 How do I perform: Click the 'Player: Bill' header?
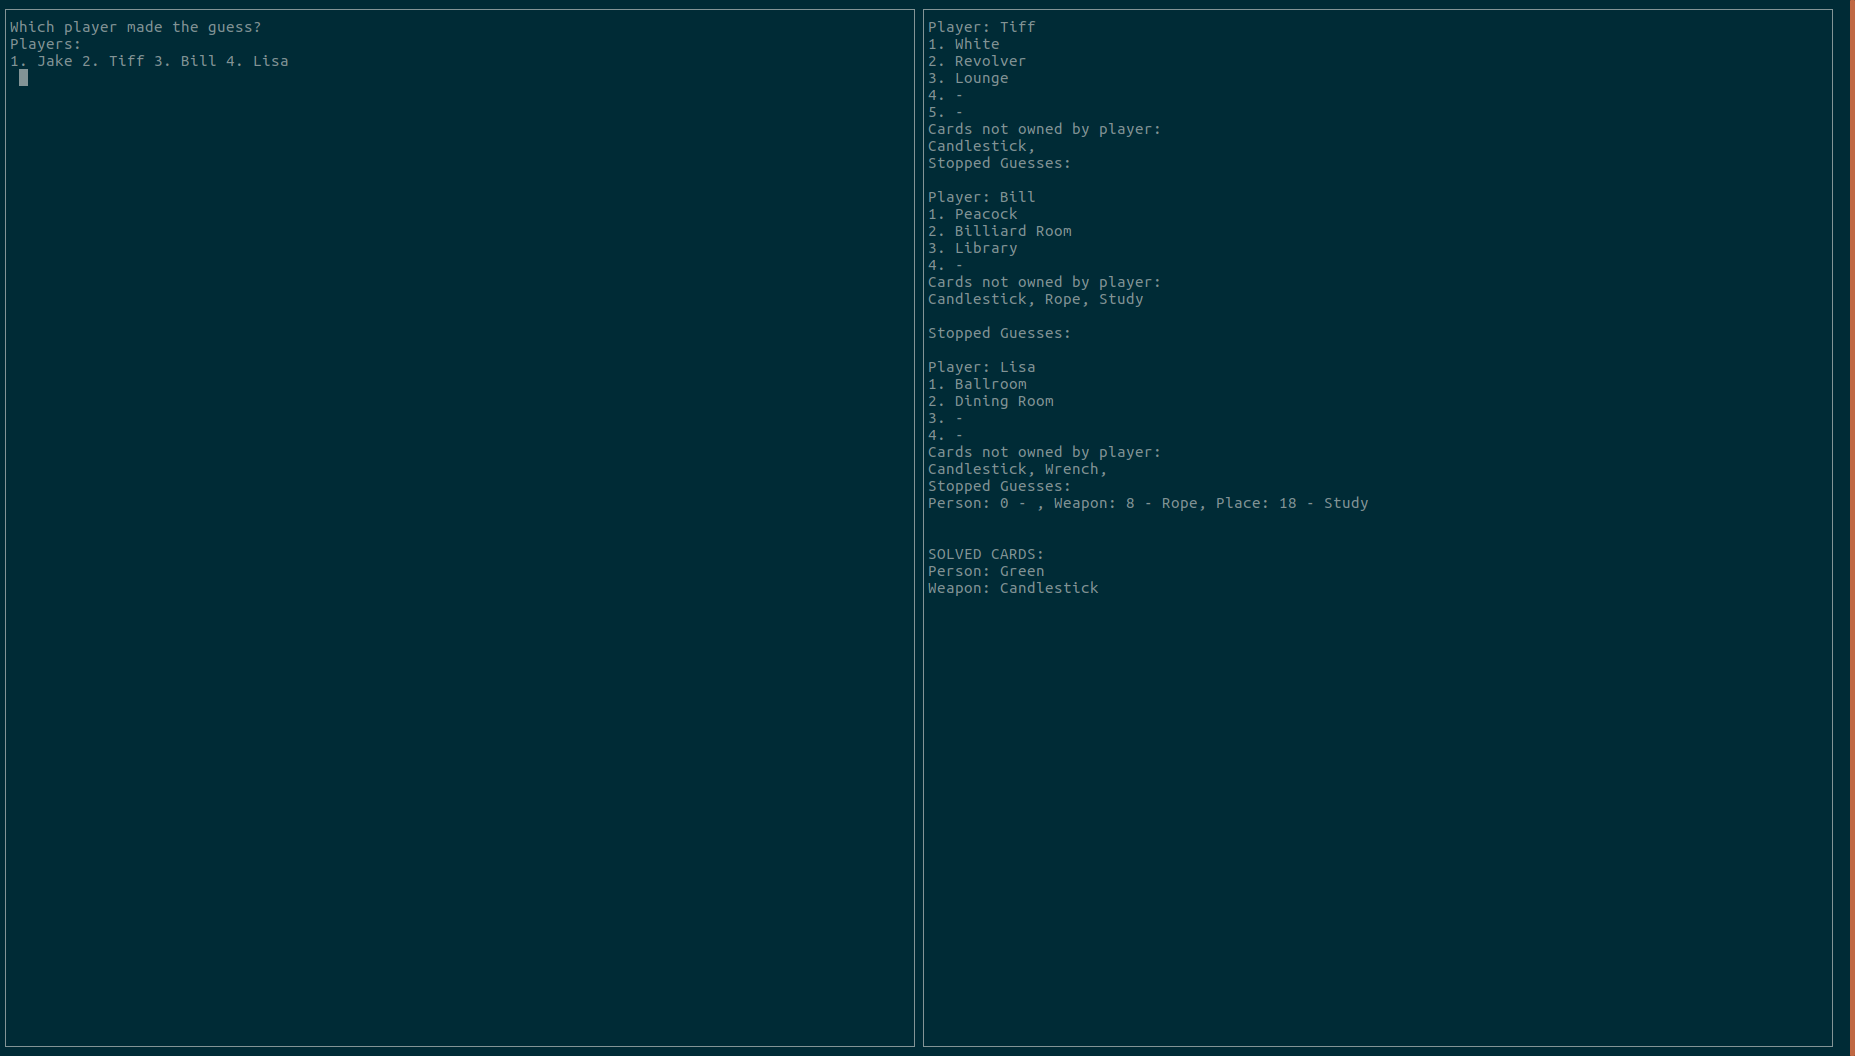pyautogui.click(x=982, y=197)
